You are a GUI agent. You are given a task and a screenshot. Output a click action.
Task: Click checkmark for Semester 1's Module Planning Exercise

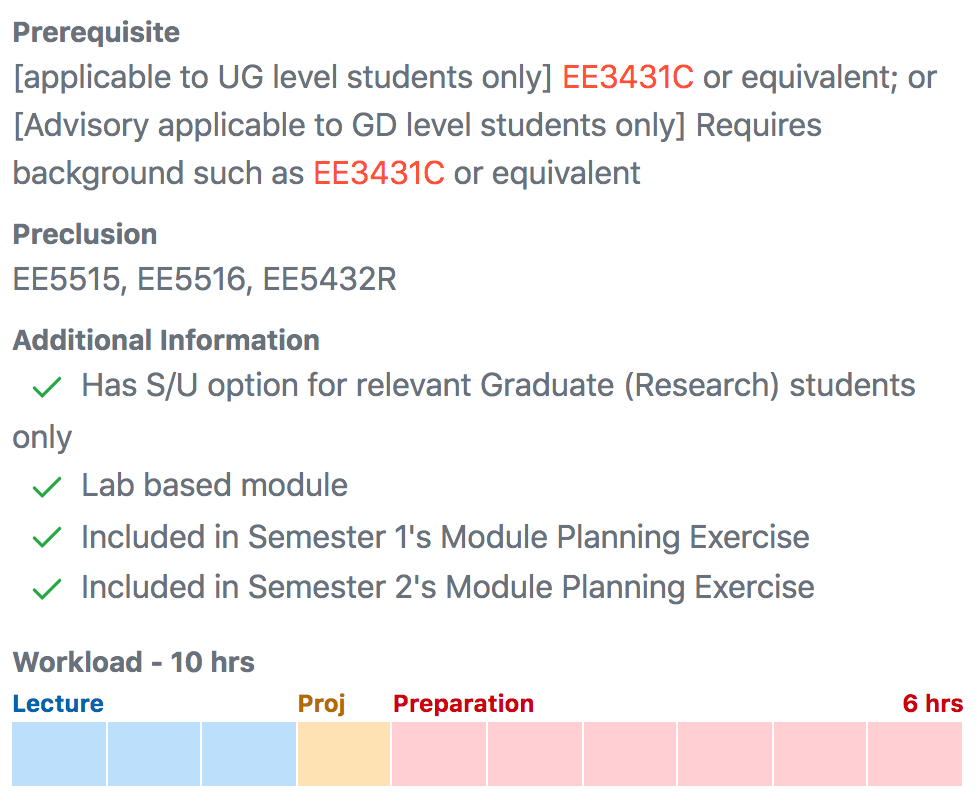pyautogui.click(x=47, y=538)
